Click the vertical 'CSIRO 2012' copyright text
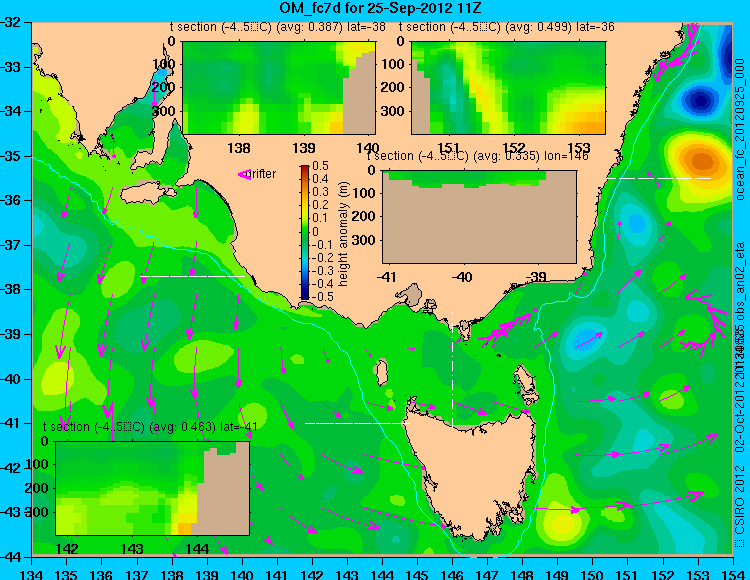This screenshot has height=580, width=750. coord(740,505)
